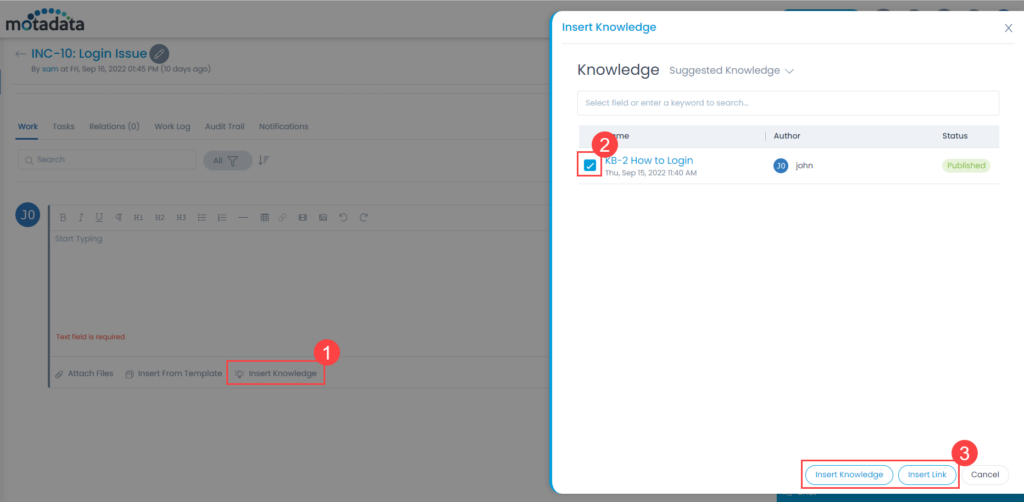
Task: Click the pencil edit icon beside INC-10 title
Action: pyautogui.click(x=160, y=53)
